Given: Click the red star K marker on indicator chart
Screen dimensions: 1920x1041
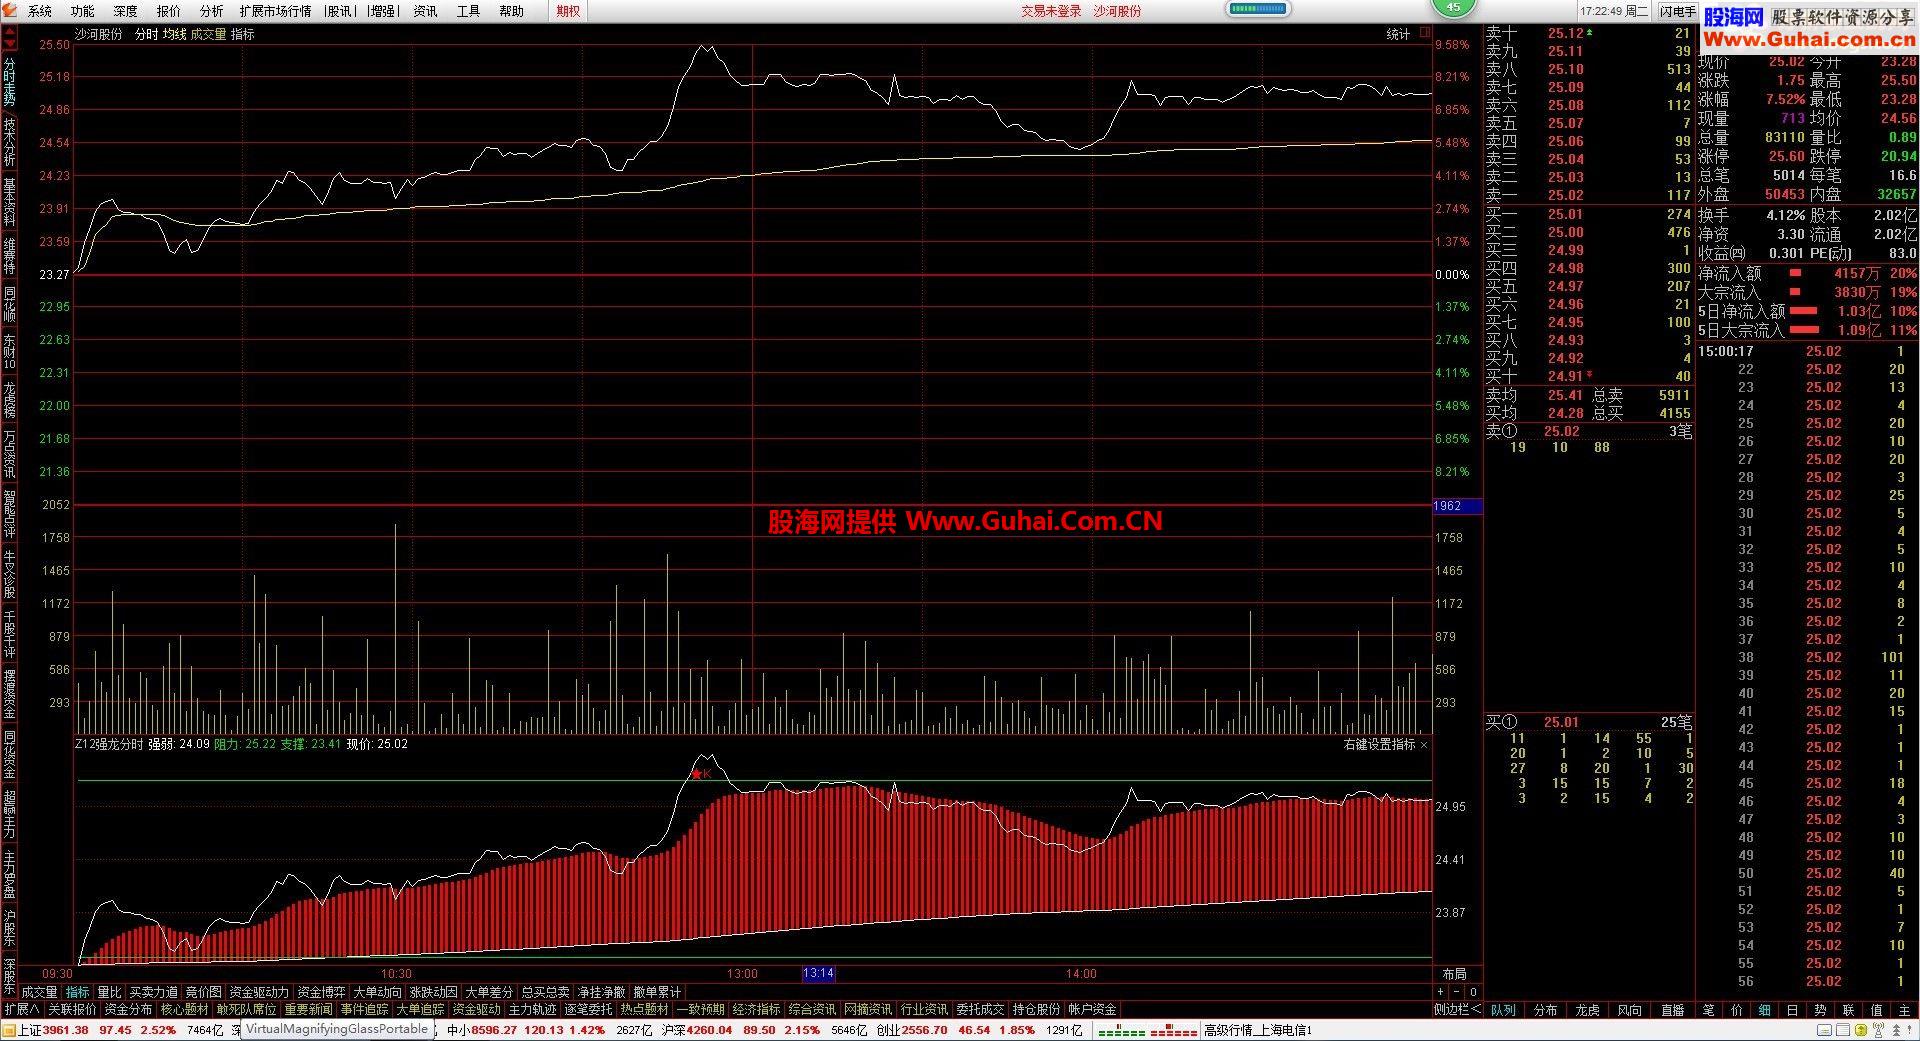Looking at the screenshot, I should tap(702, 774).
